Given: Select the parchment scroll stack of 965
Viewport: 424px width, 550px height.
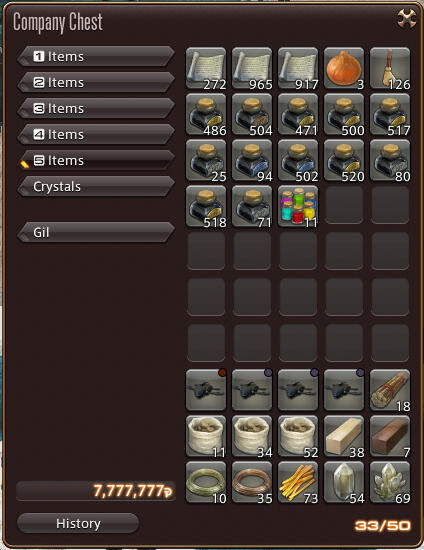Looking at the screenshot, I should (252, 68).
